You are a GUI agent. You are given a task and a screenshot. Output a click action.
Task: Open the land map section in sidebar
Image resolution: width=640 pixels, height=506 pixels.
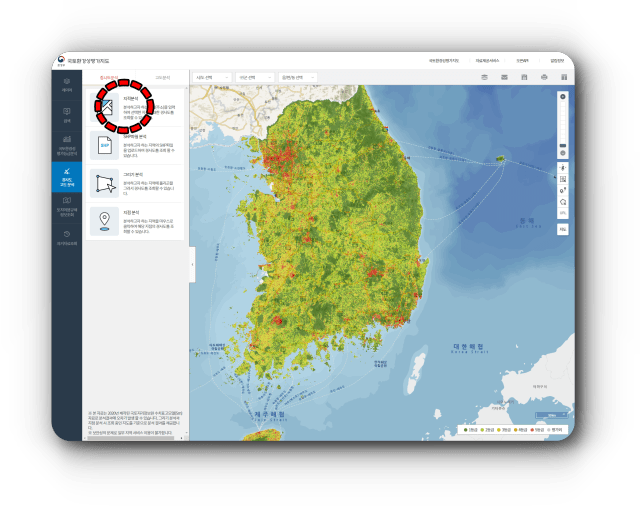click(x=67, y=206)
